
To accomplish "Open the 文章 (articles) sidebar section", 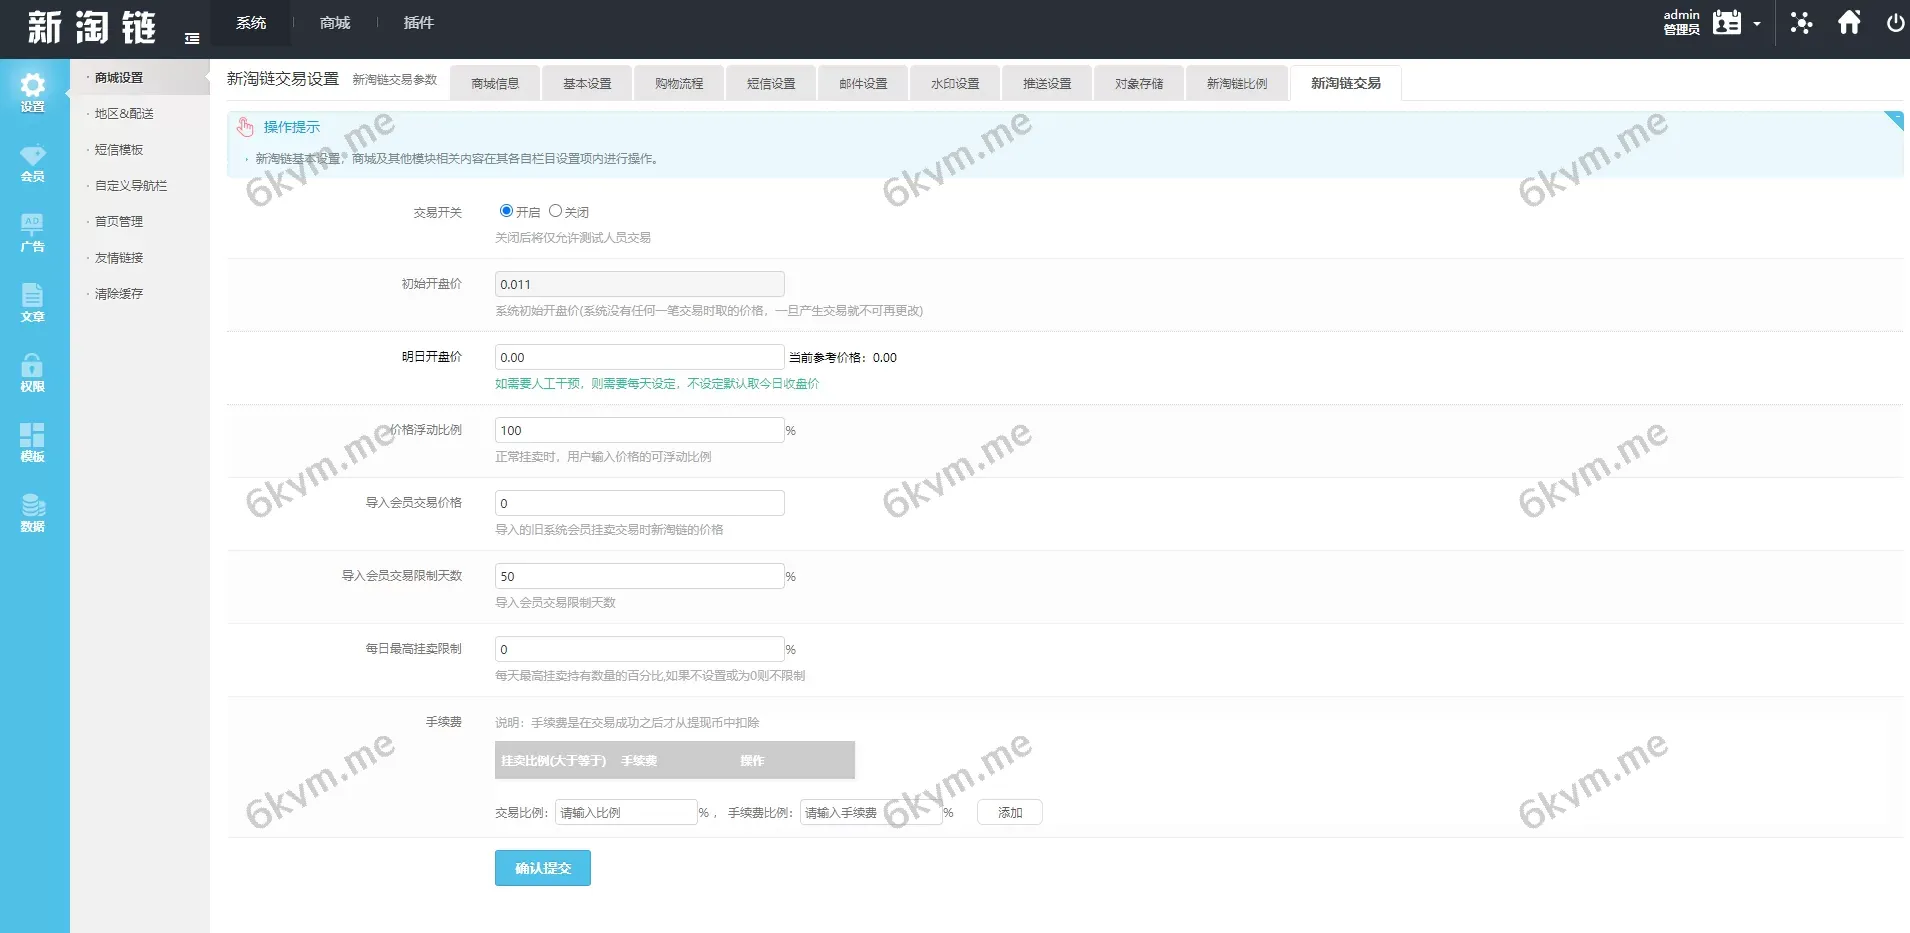I will [33, 303].
